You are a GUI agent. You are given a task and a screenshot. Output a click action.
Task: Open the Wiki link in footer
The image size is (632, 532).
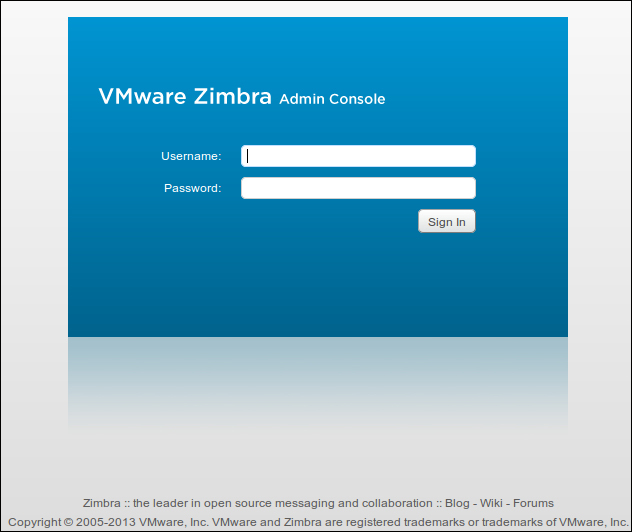click(491, 503)
